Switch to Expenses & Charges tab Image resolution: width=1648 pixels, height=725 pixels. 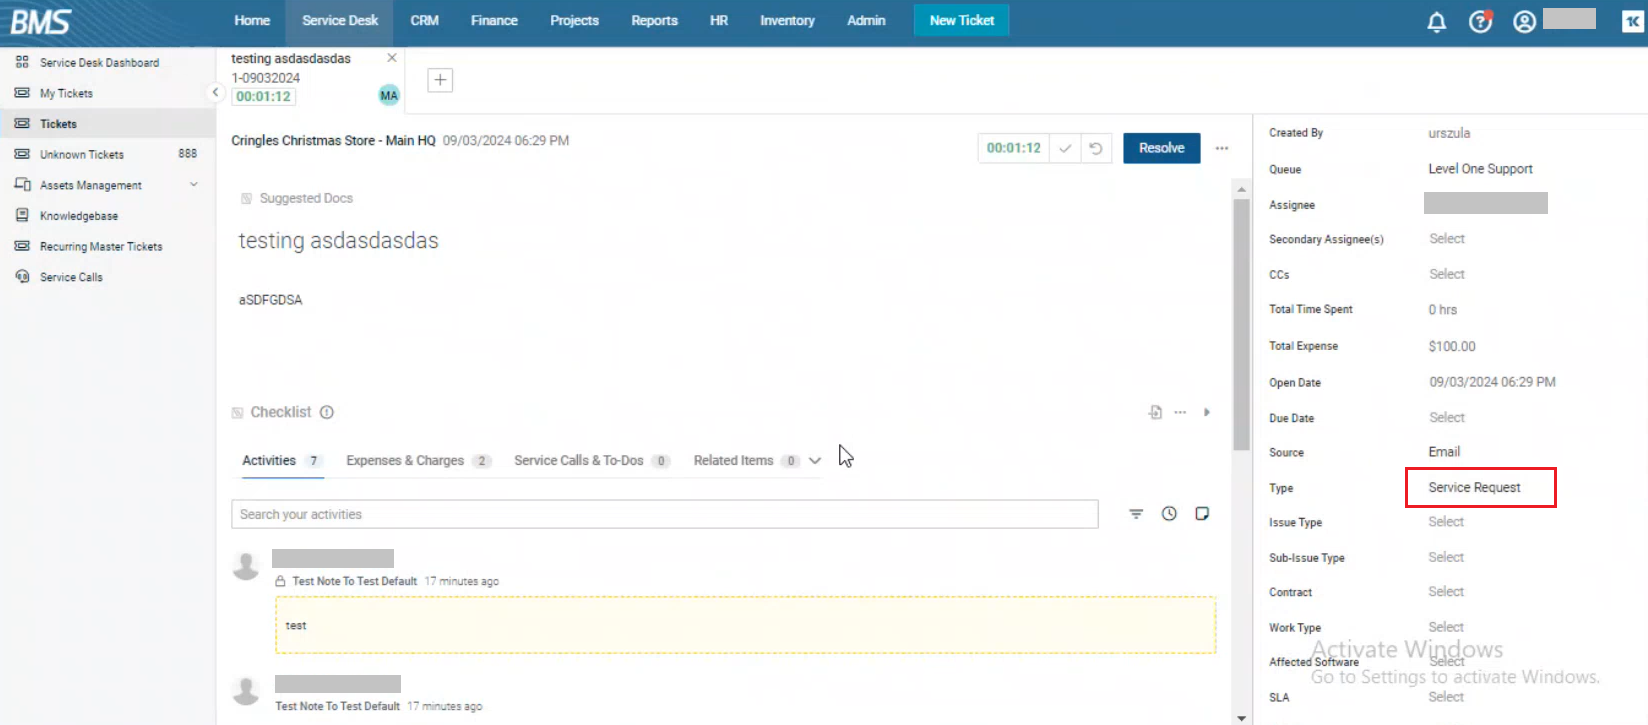click(x=405, y=461)
